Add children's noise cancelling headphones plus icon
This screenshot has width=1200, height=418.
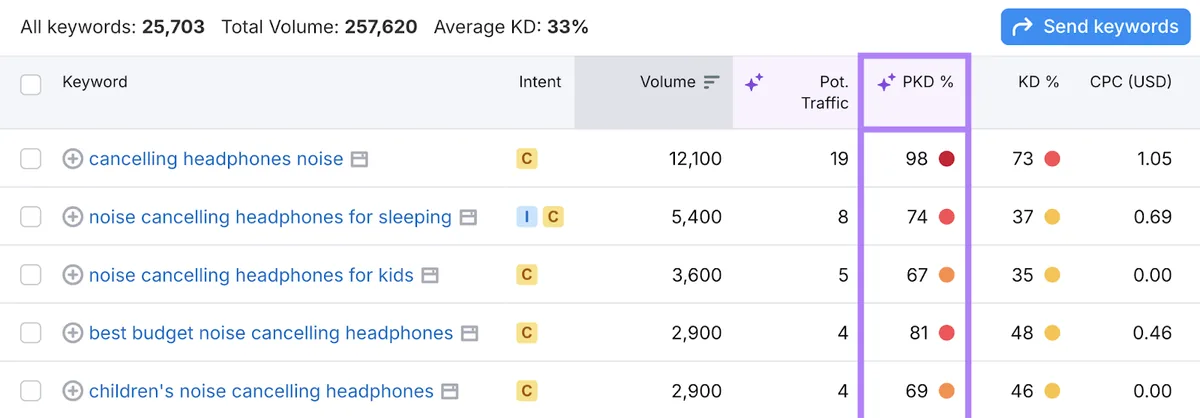pos(72,391)
